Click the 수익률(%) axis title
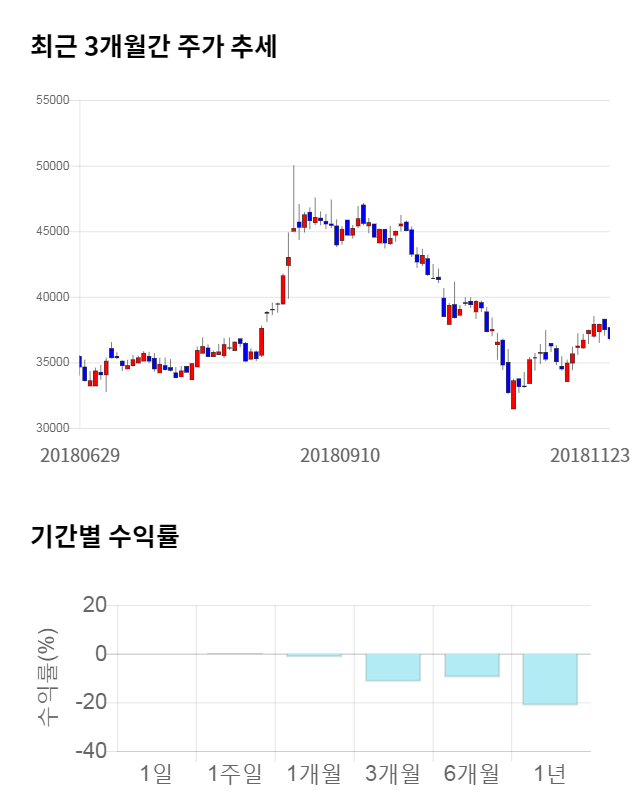This screenshot has width=640, height=810. (47, 677)
